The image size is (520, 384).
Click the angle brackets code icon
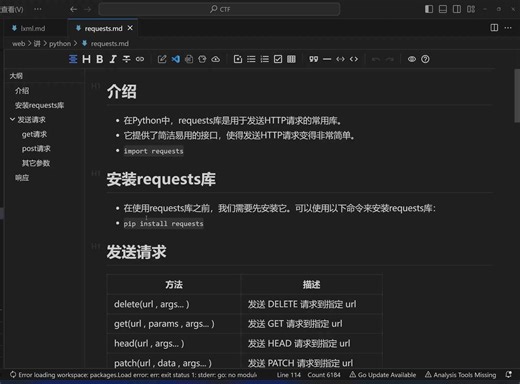354,59
